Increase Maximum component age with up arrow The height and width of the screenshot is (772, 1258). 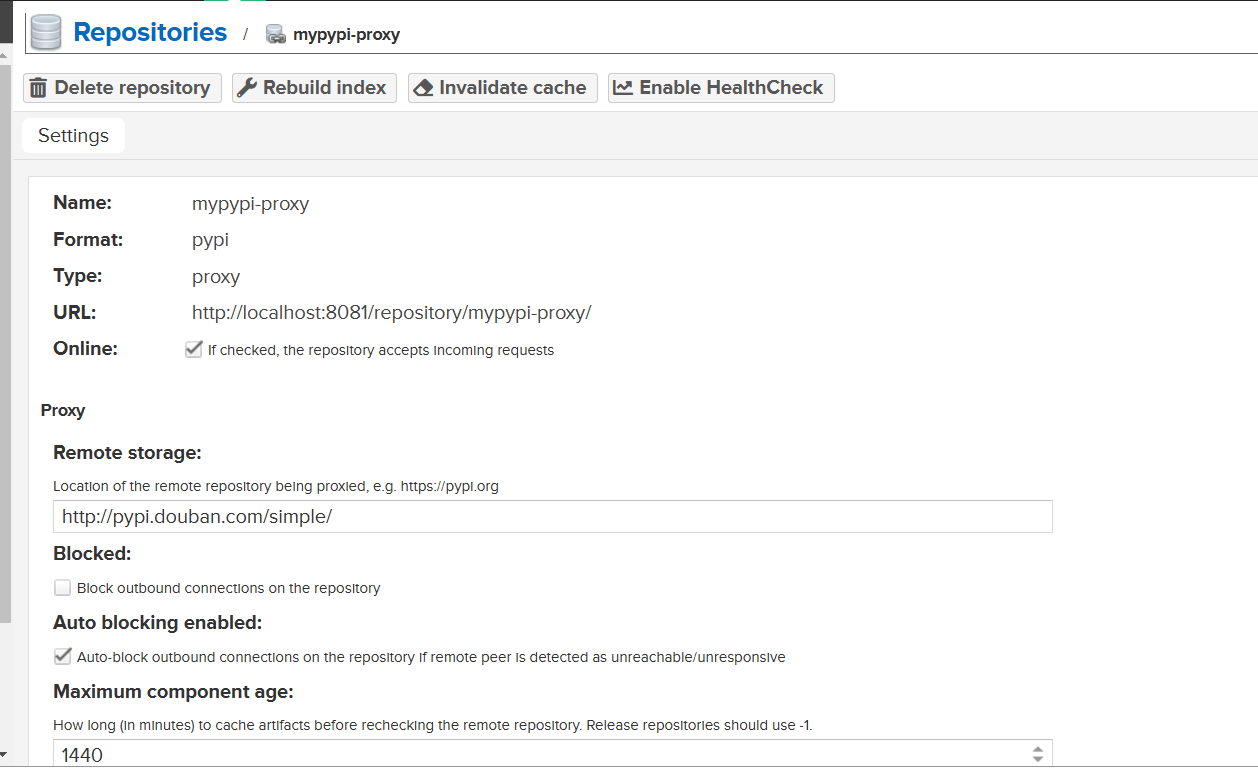[x=1038, y=749]
